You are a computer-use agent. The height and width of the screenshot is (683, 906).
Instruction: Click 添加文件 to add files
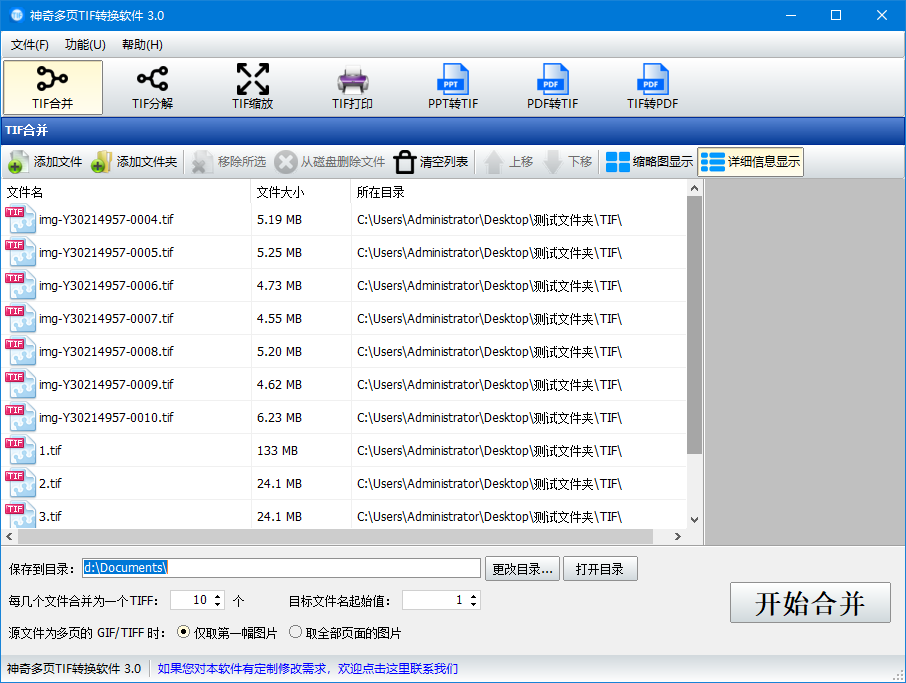[45, 161]
